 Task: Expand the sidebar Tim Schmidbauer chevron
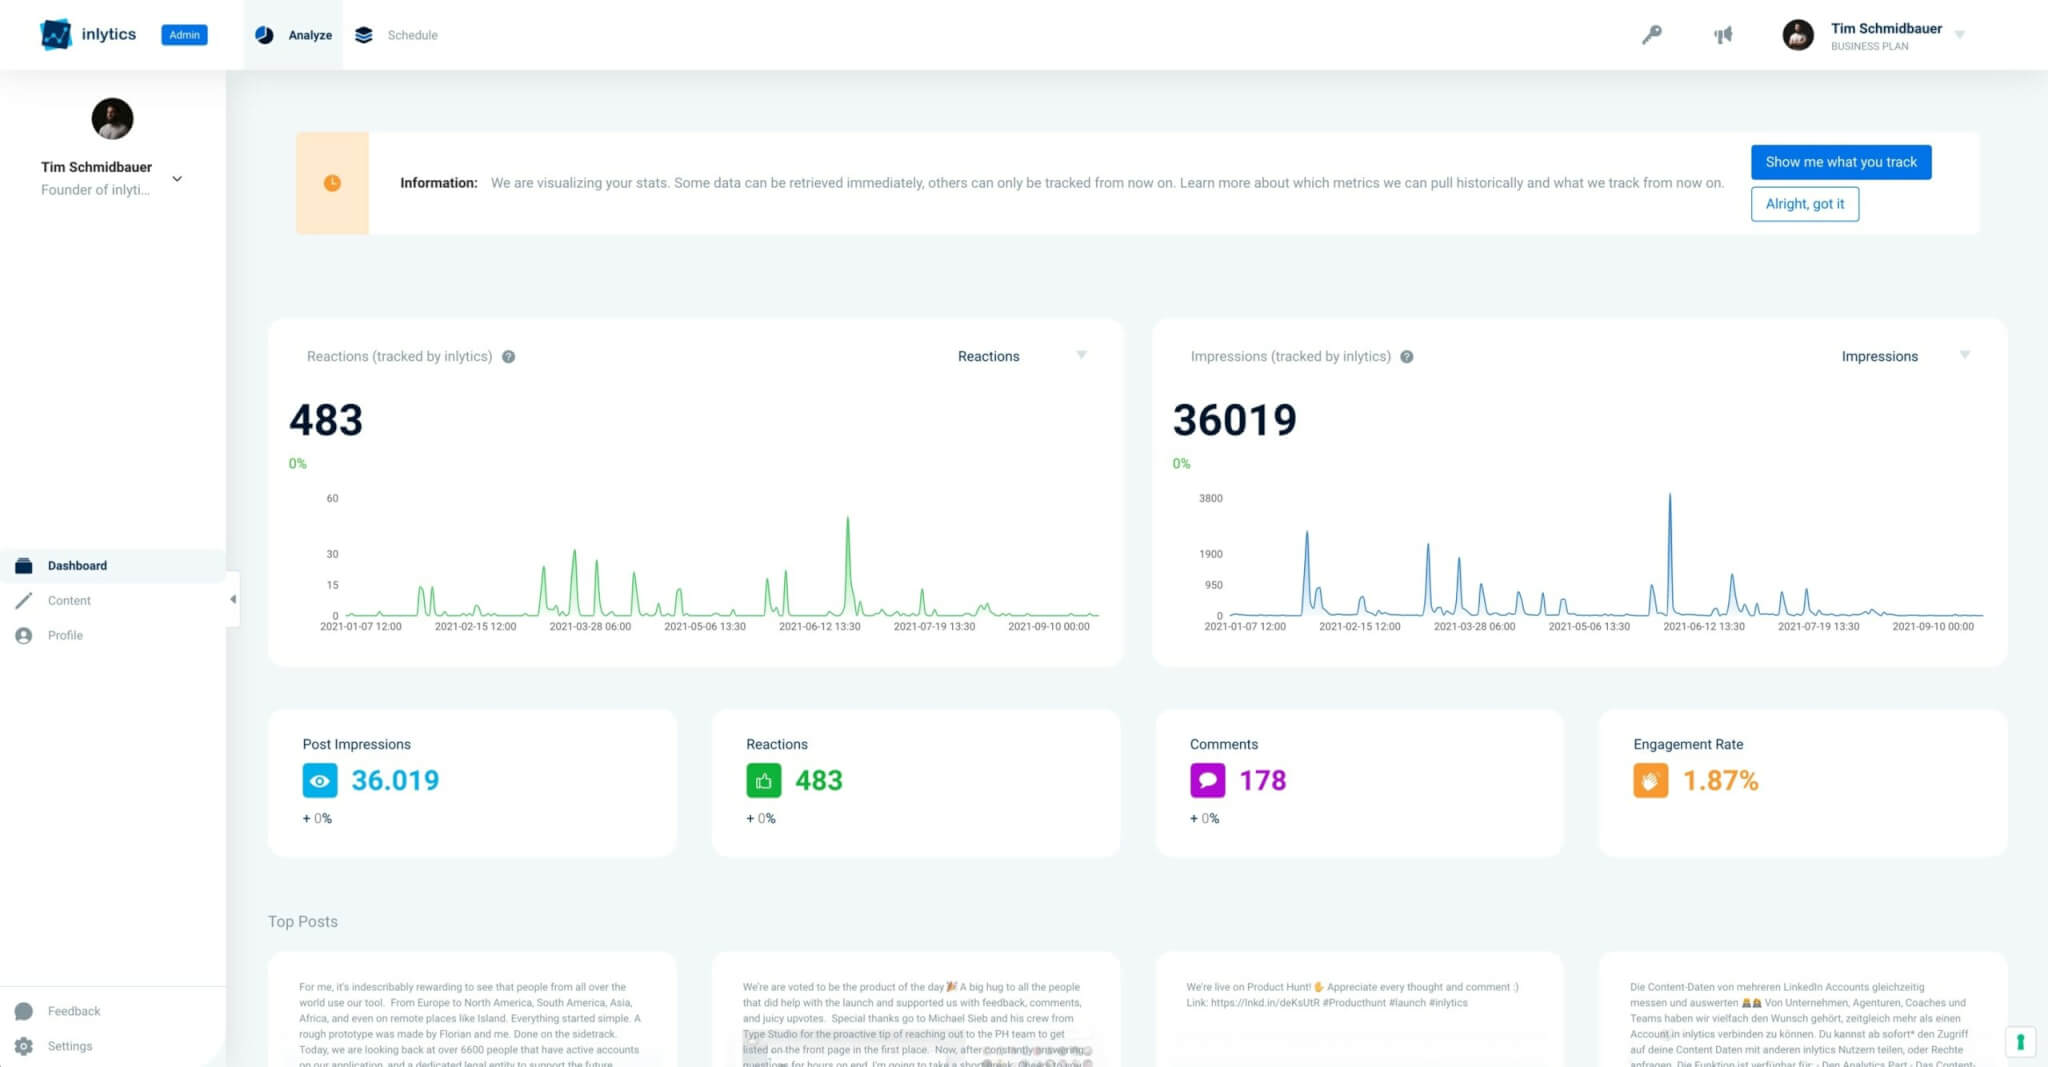tap(177, 179)
